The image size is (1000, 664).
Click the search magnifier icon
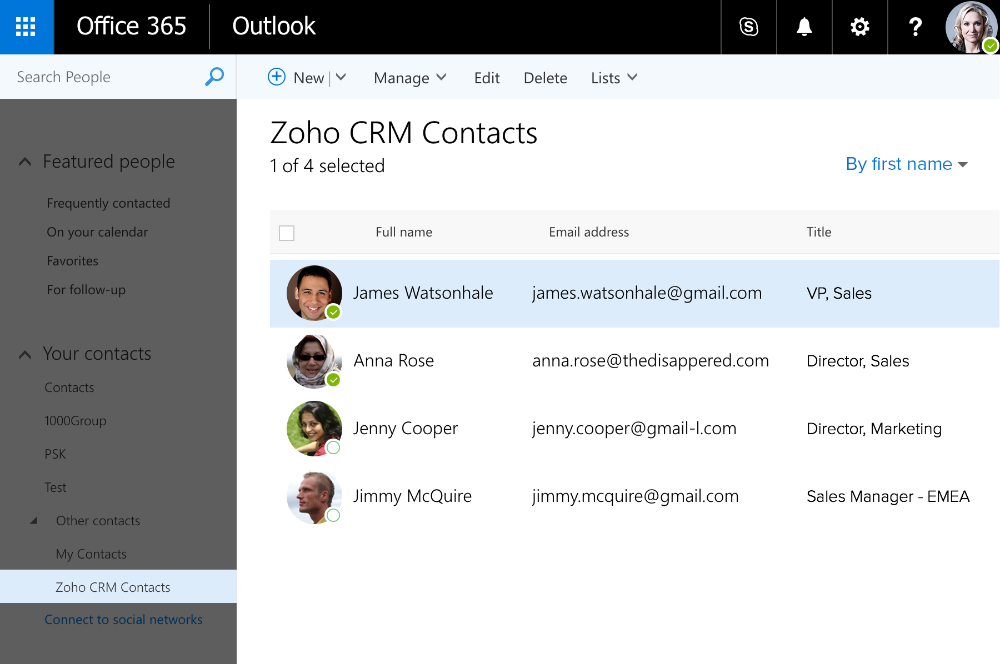click(214, 77)
